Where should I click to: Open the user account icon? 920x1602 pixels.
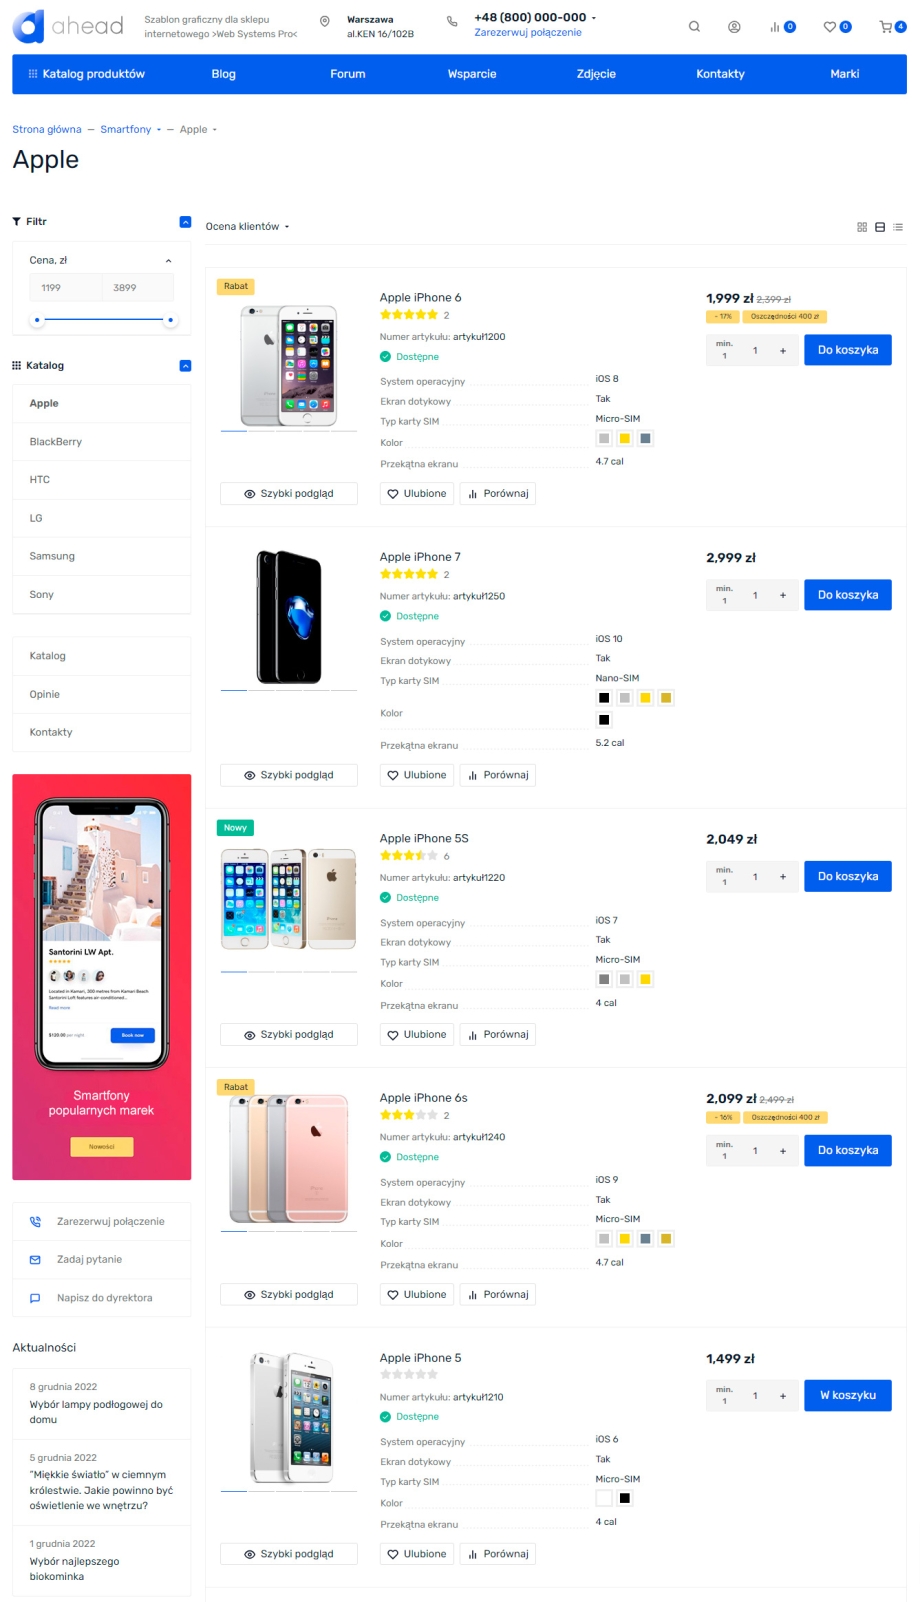[734, 27]
